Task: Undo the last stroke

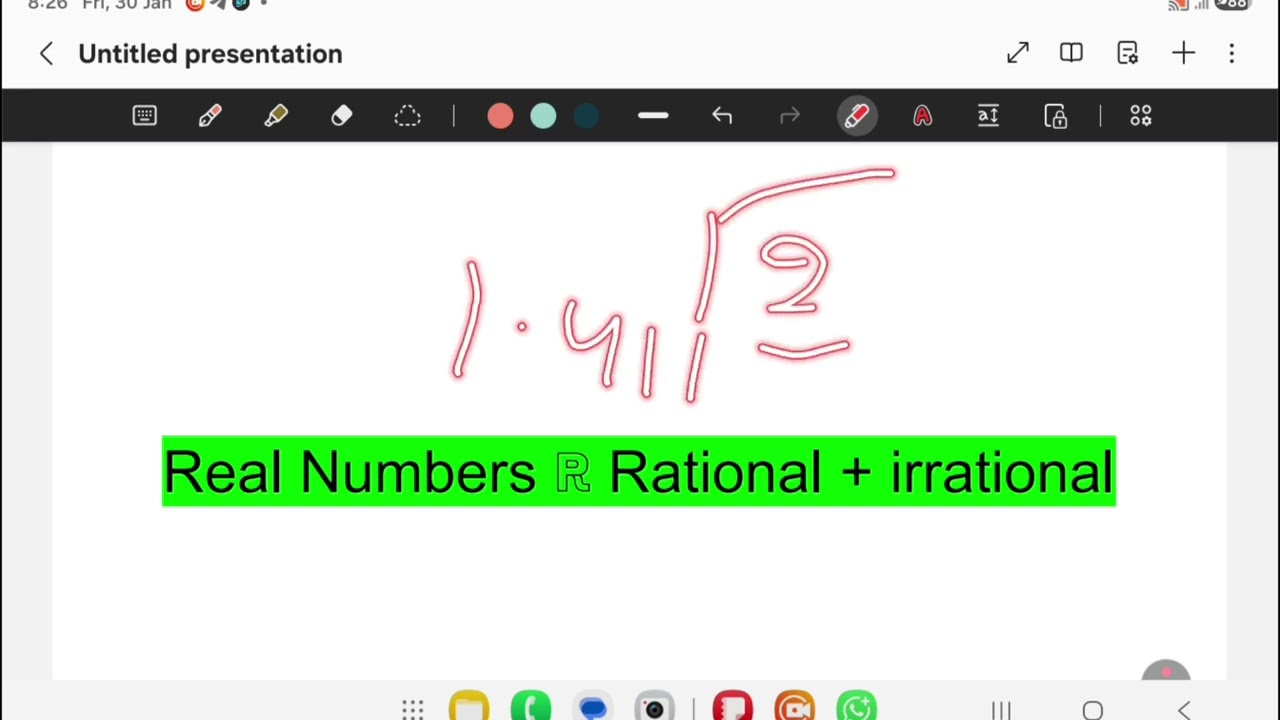Action: (x=722, y=116)
